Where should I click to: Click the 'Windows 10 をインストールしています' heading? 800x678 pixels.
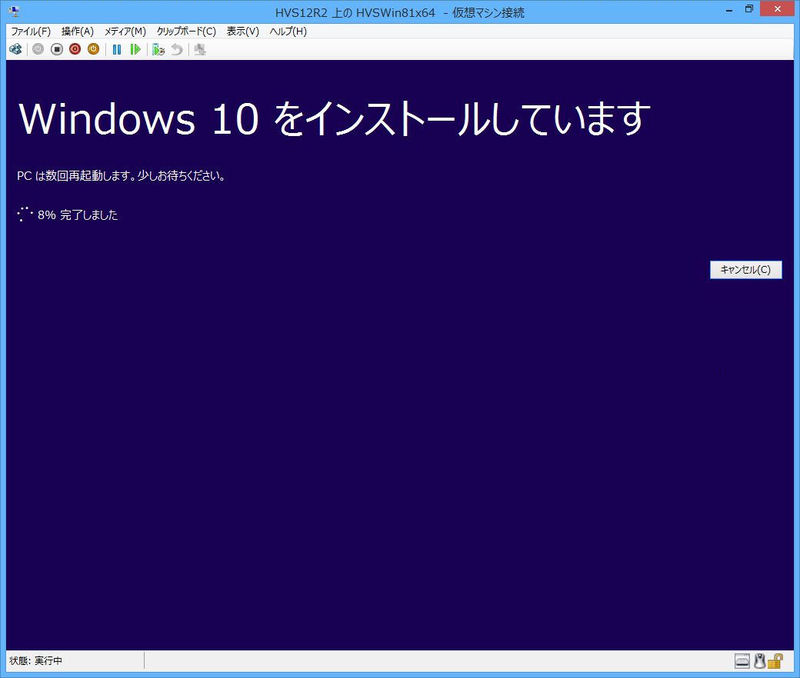tap(334, 119)
